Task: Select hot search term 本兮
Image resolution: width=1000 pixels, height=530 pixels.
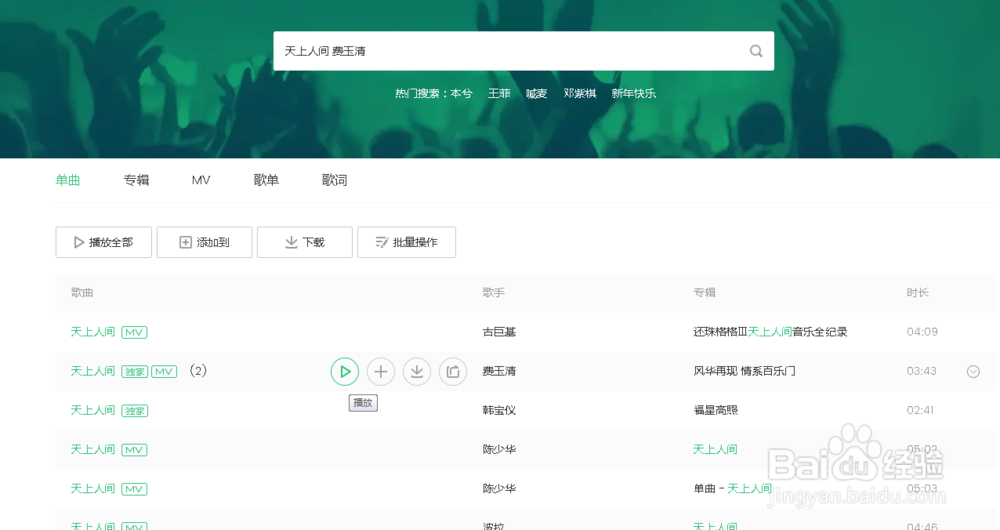Action: (461, 93)
